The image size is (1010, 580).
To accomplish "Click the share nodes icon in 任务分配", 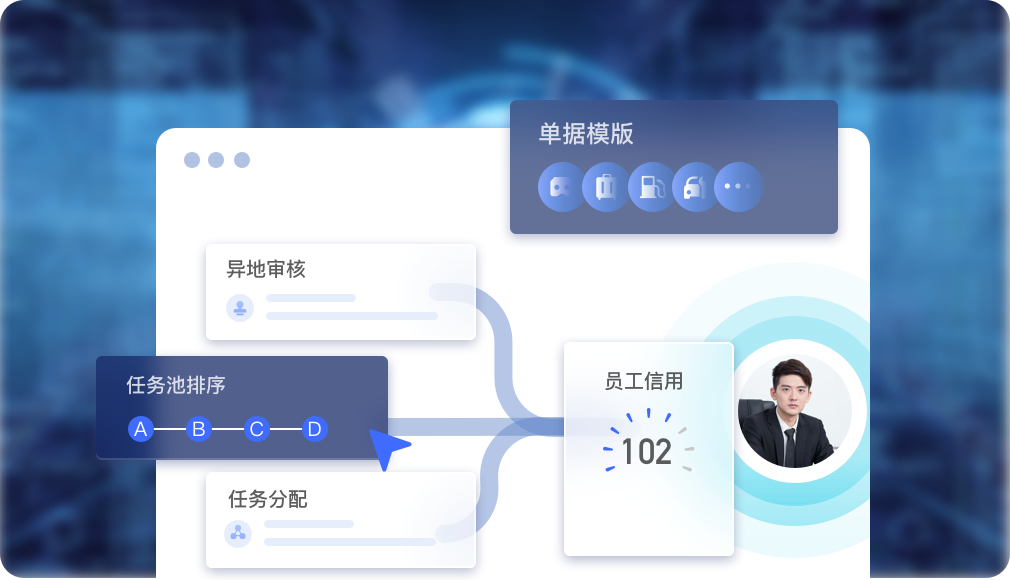I will pos(238,534).
